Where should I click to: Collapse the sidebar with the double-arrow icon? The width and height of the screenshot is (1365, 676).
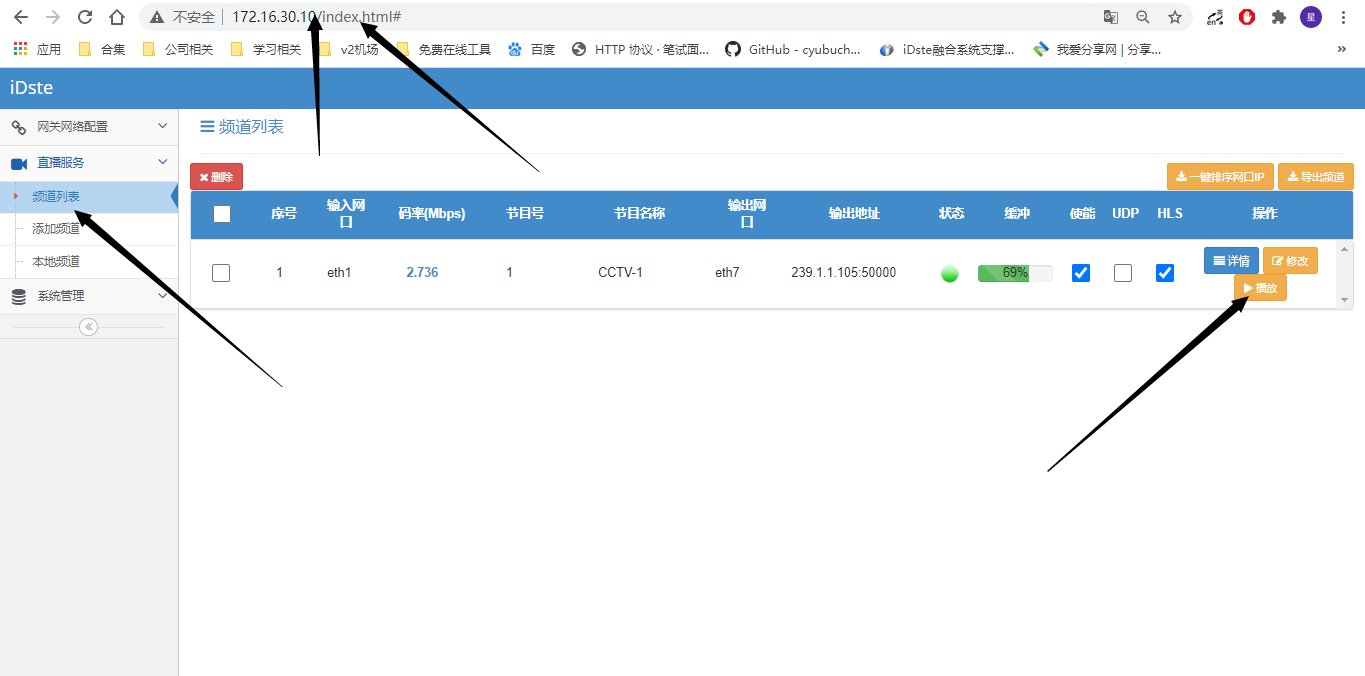[x=88, y=327]
